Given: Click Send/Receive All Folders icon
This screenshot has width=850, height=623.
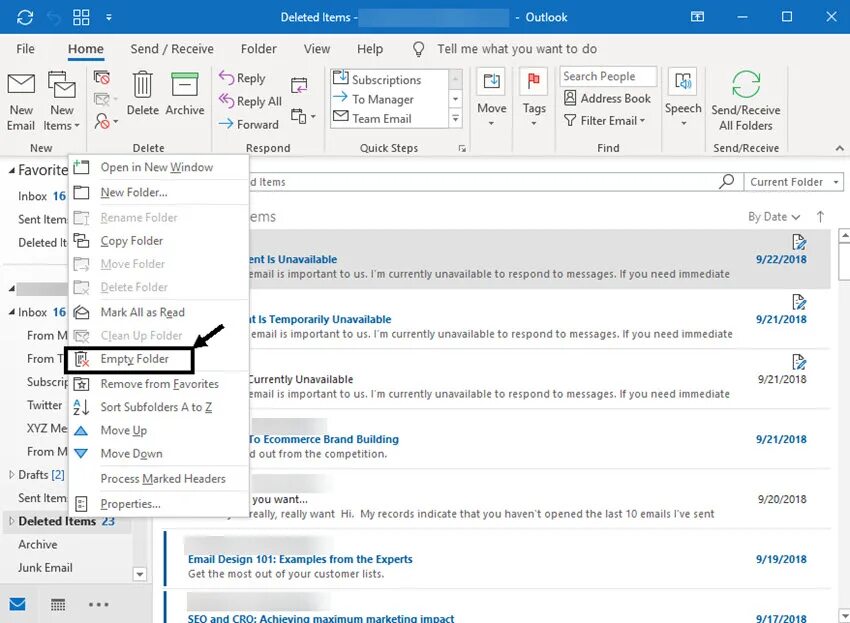Looking at the screenshot, I should [x=746, y=84].
